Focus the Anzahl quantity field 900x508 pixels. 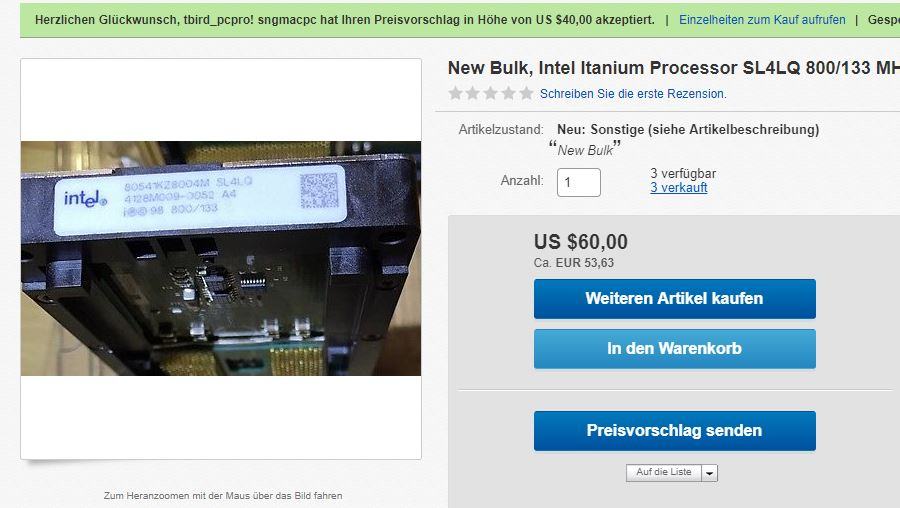tap(579, 183)
